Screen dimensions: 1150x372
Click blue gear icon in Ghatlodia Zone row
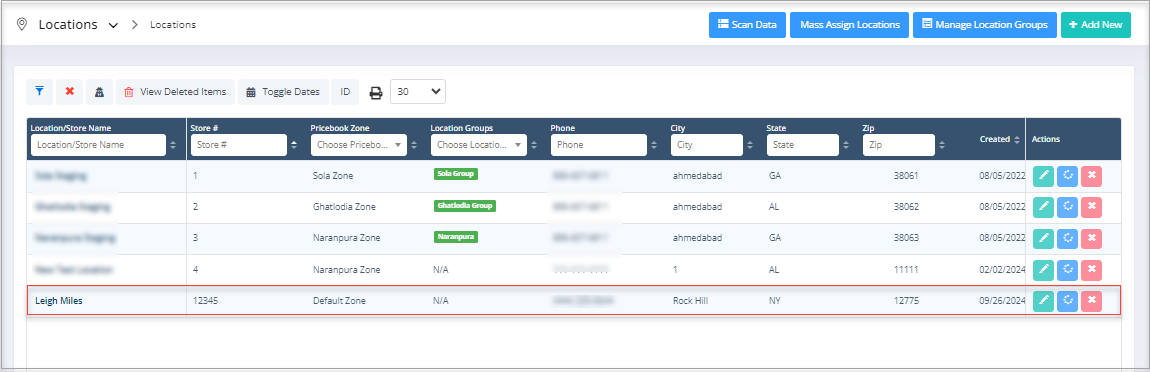1067,207
